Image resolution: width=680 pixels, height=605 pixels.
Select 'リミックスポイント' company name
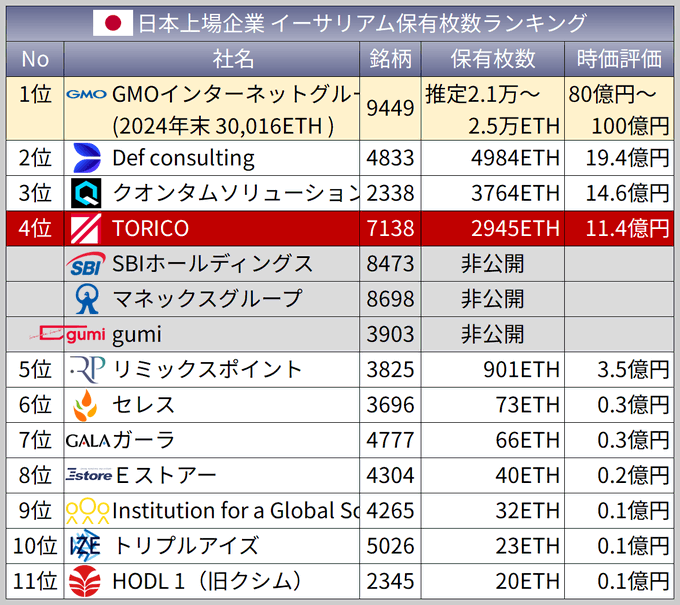(x=207, y=370)
